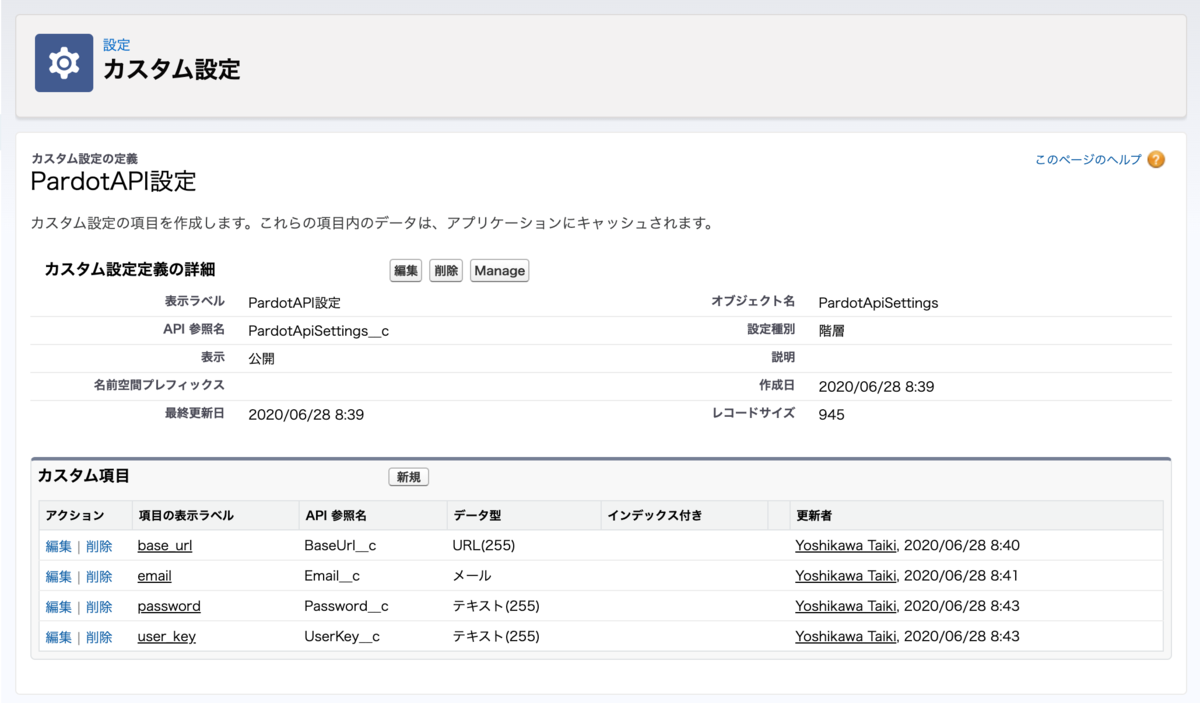Select the 公開 visibility value
Viewport: 1200px width, 703px height.
261,359
